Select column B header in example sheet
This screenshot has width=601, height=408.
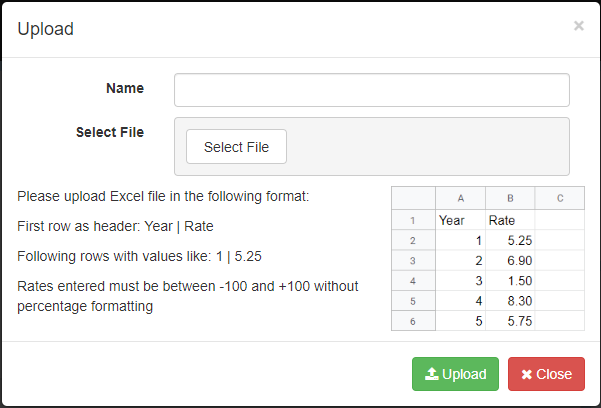tap(510, 198)
